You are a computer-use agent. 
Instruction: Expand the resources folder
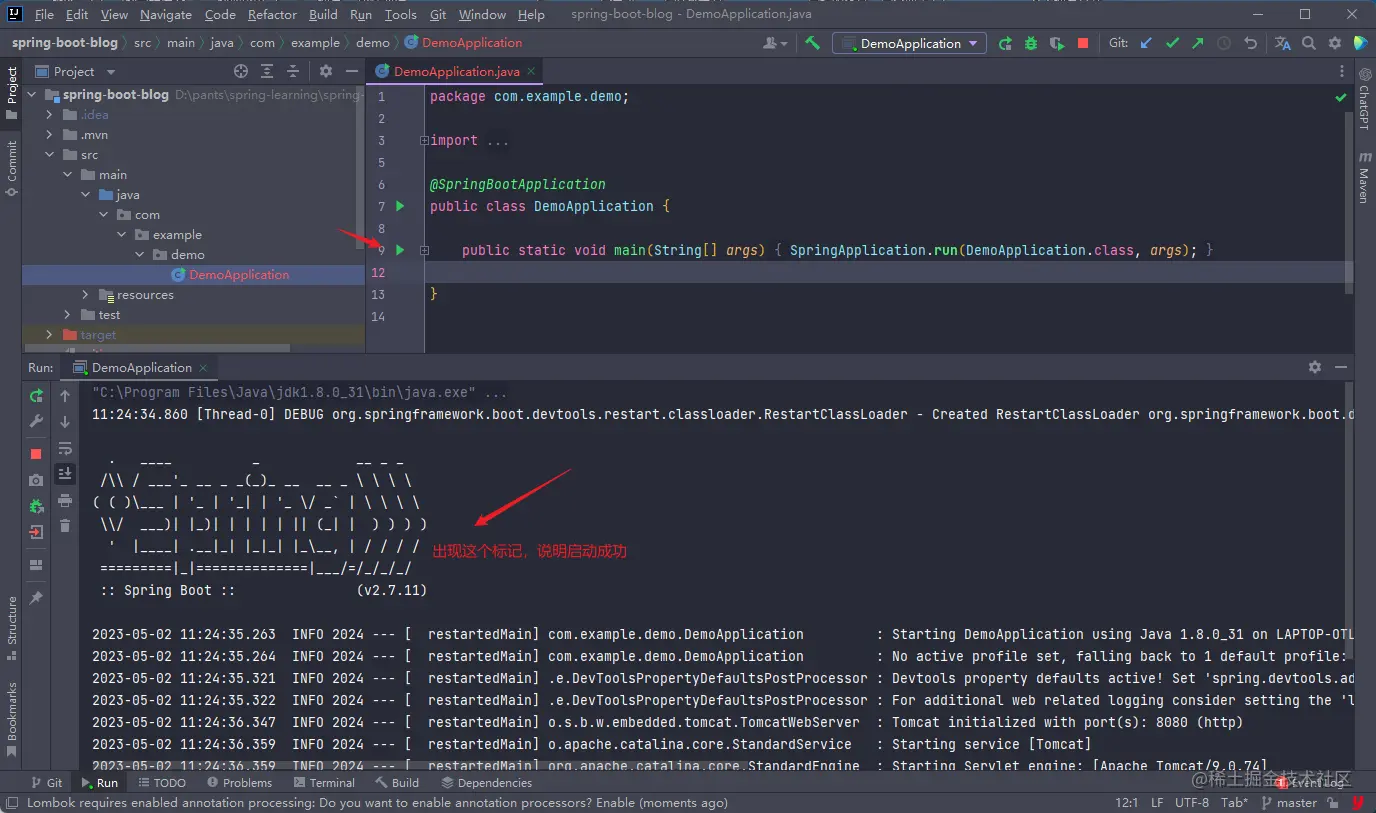tap(86, 295)
